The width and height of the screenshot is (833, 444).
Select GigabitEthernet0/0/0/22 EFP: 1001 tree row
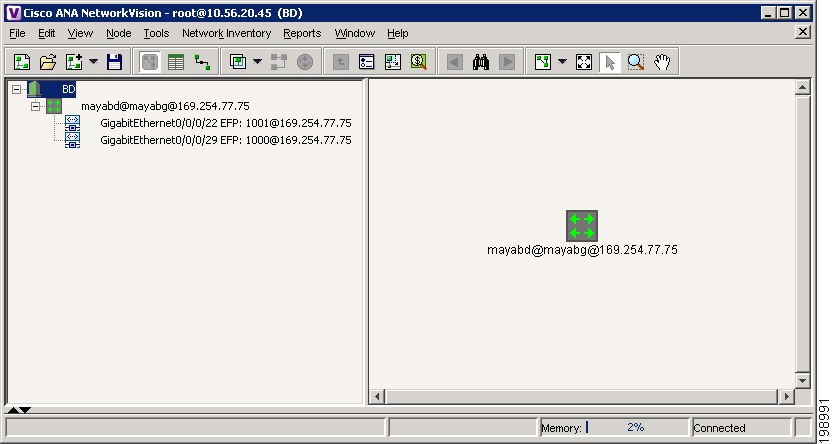point(226,123)
